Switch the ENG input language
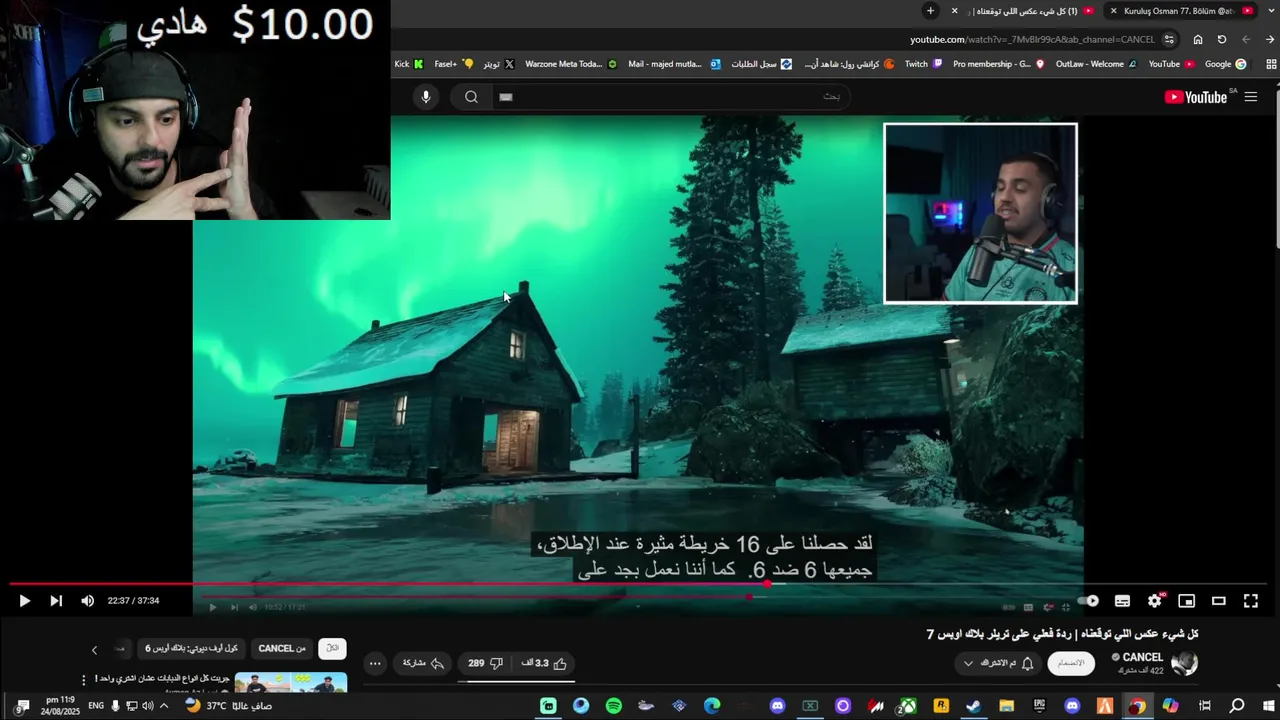Viewport: 1280px width, 720px height. [96, 706]
